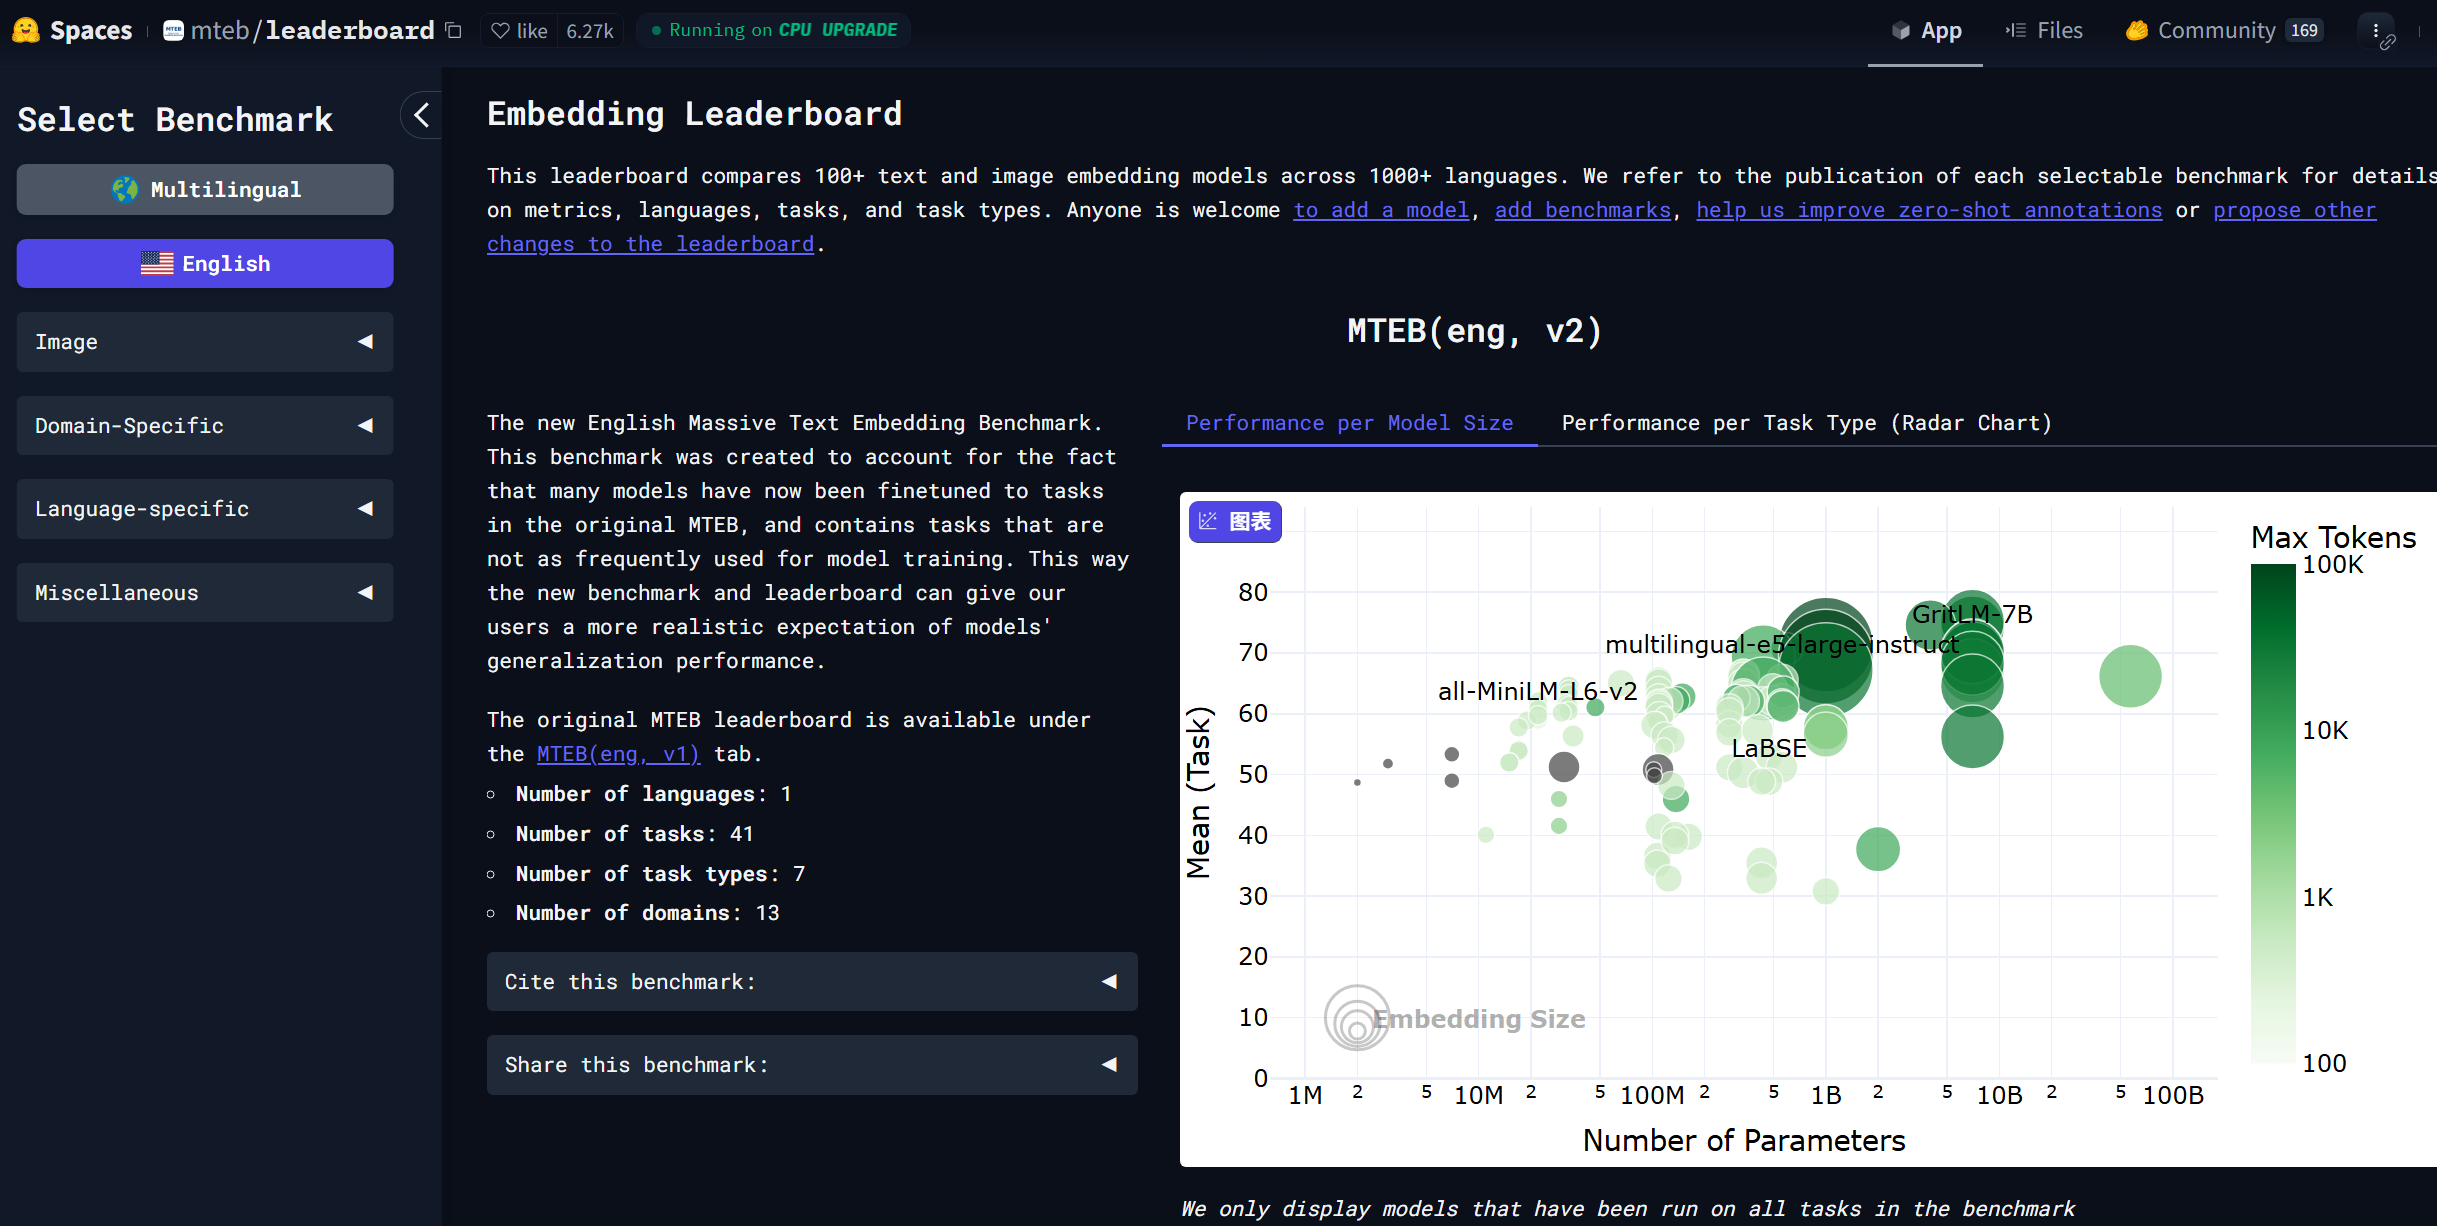Click the 6.27k like count
2437x1226 pixels.
(x=590, y=31)
